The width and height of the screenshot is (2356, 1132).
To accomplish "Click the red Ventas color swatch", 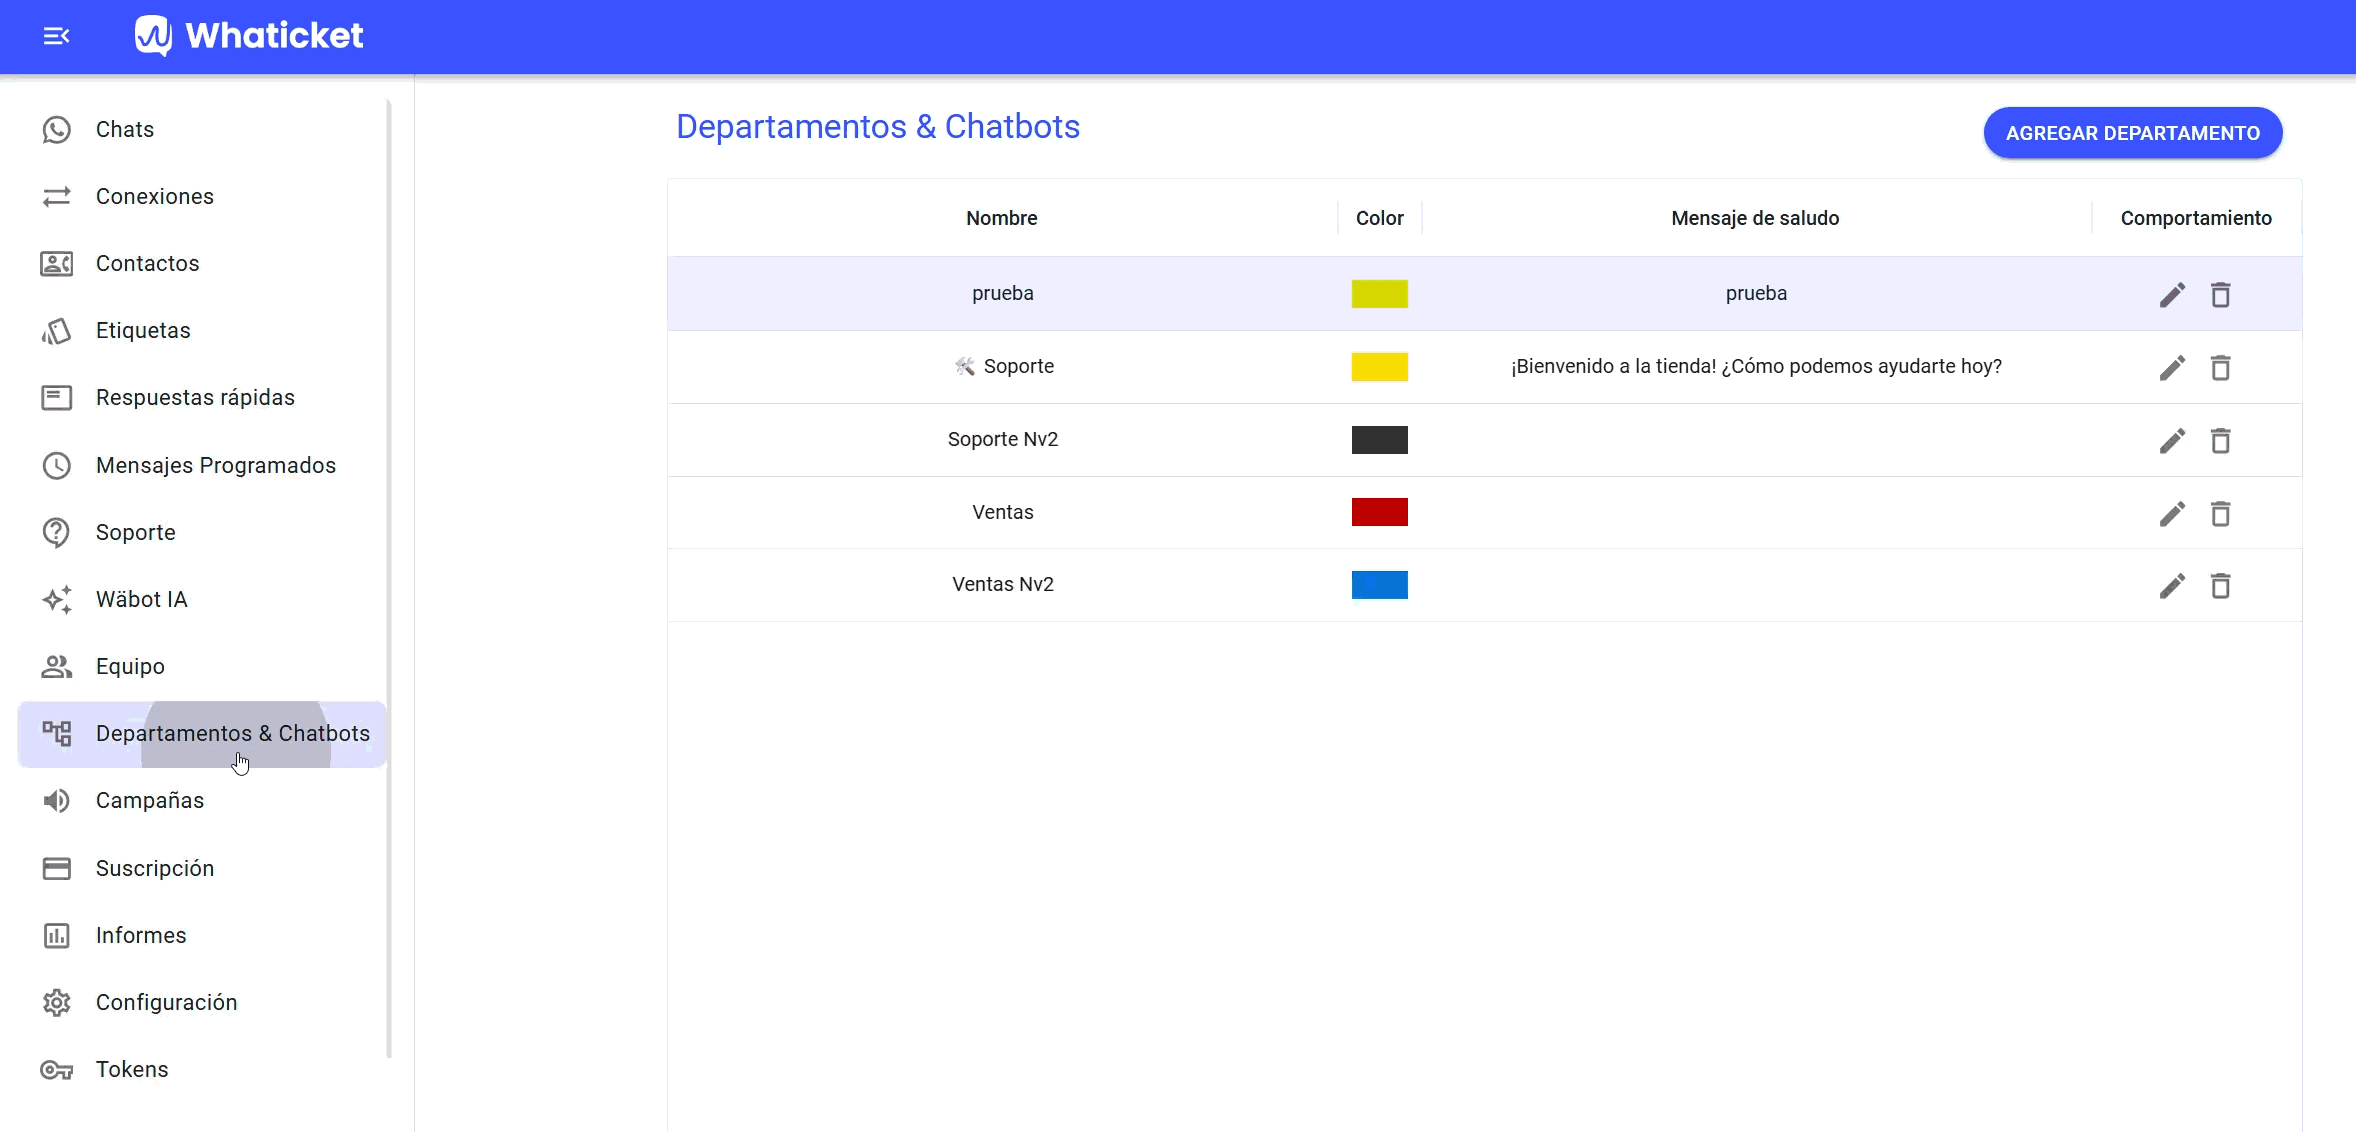I will coord(1379,512).
